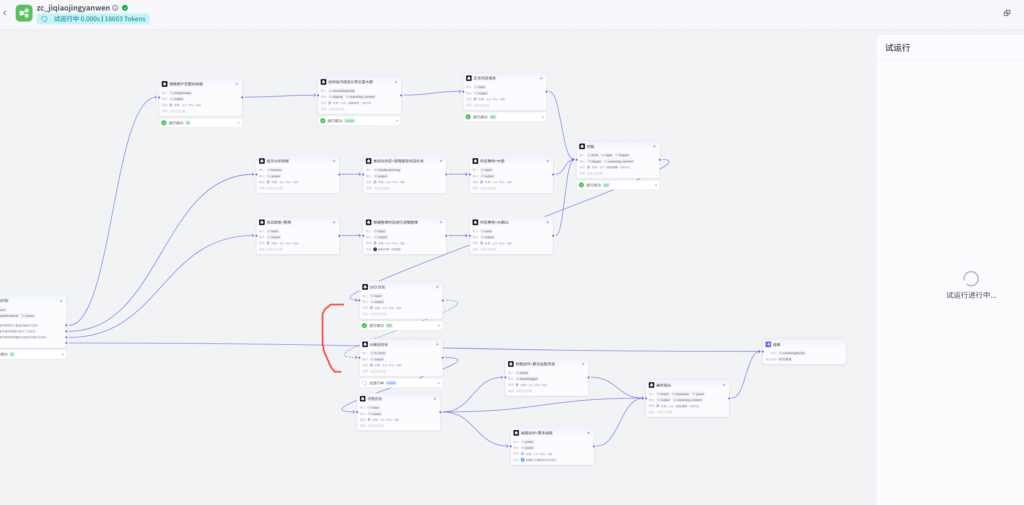Viewport: 1024px width, 505px height.
Task: Click the 试运行 panel title
Action: [897, 47]
